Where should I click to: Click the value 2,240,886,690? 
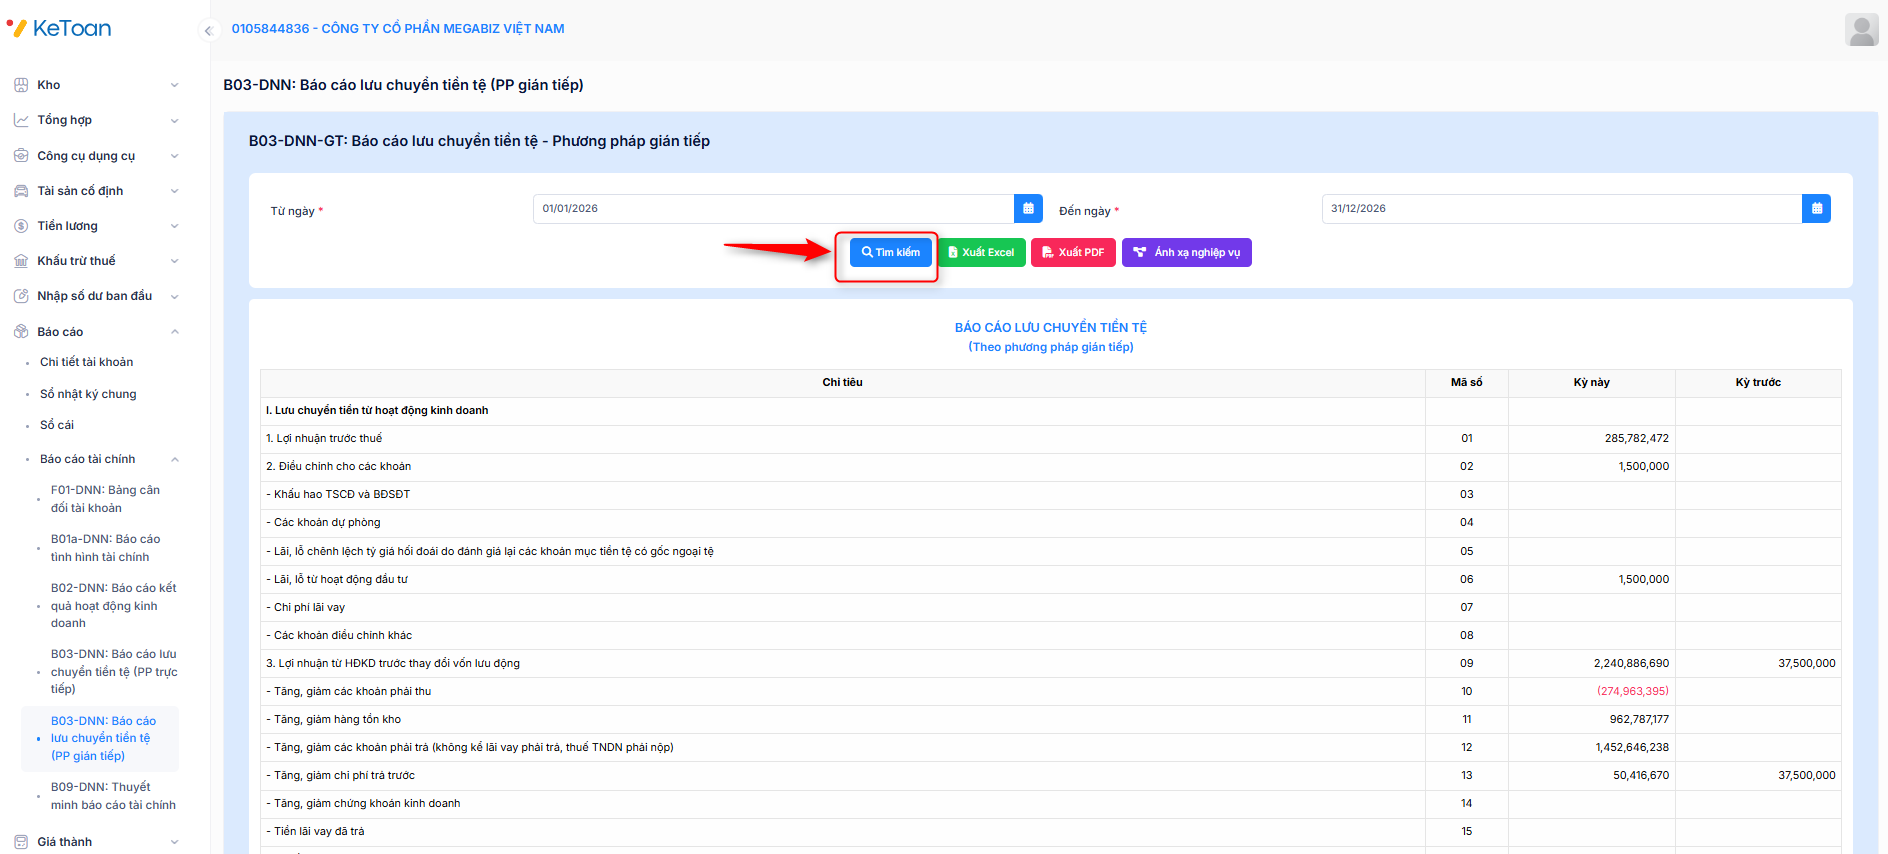pyautogui.click(x=1631, y=664)
